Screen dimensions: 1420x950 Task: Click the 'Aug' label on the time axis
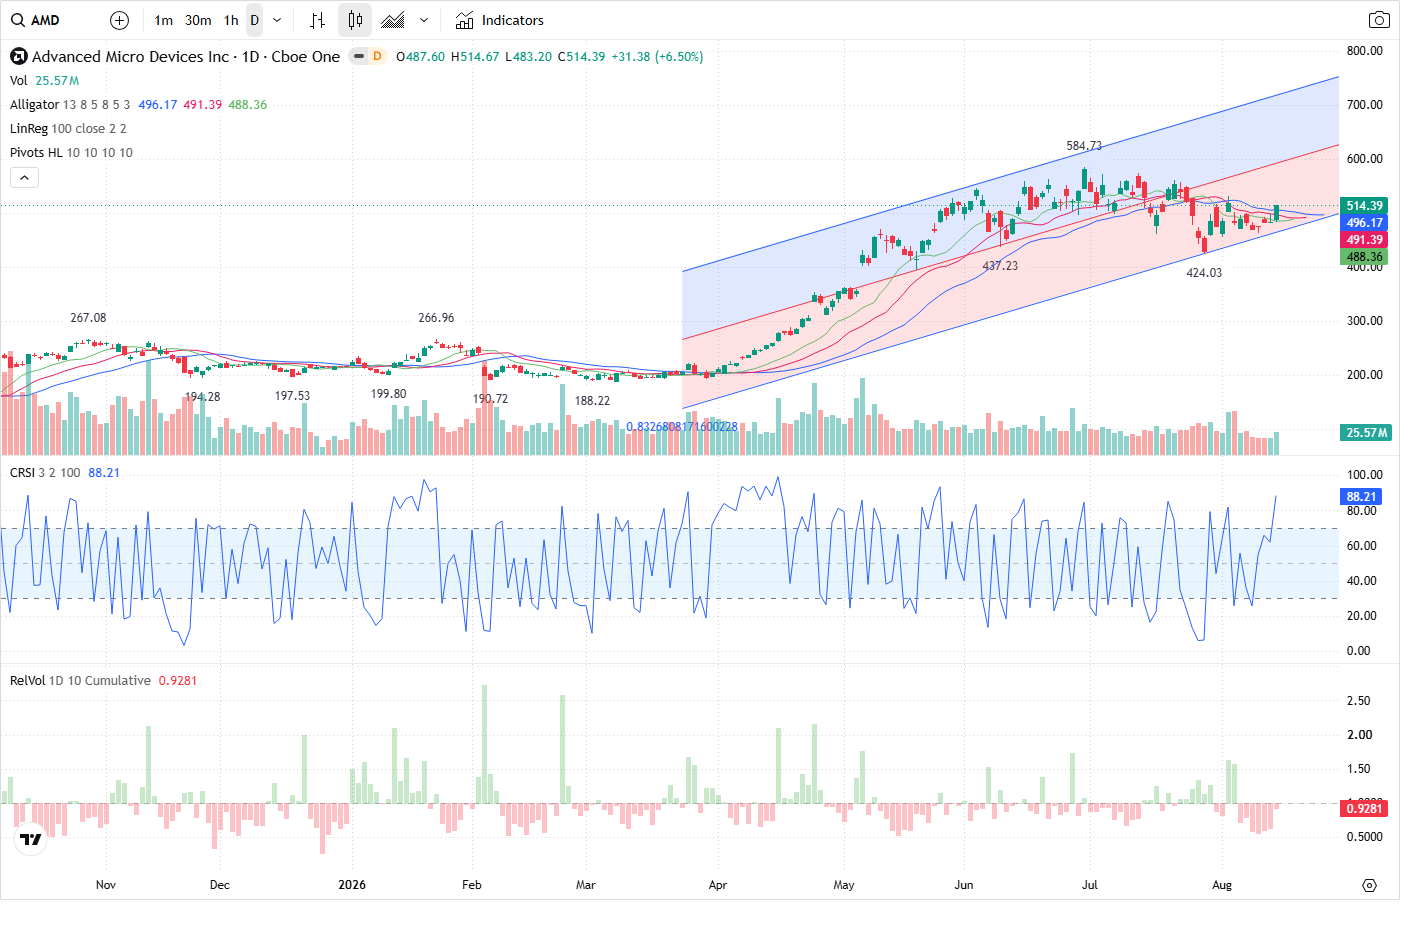click(1222, 885)
